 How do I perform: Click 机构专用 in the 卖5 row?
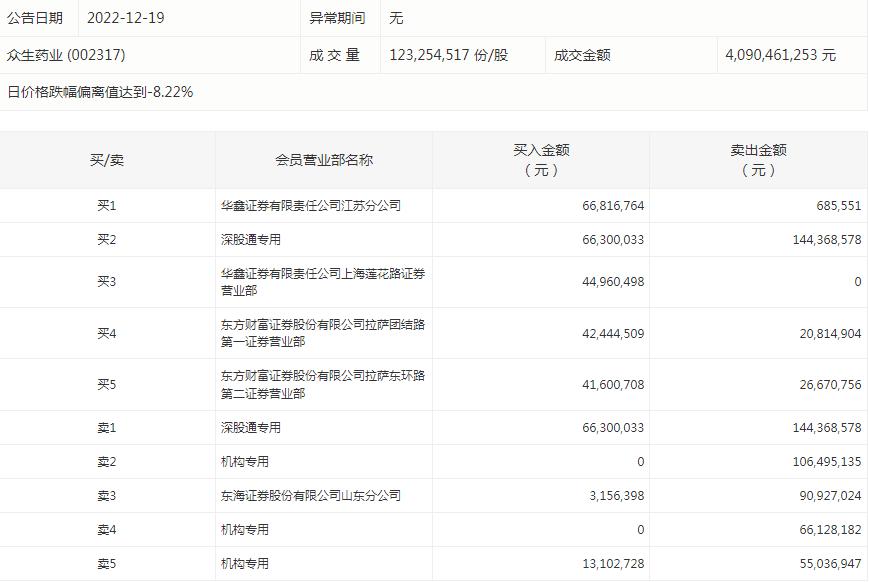point(244,564)
